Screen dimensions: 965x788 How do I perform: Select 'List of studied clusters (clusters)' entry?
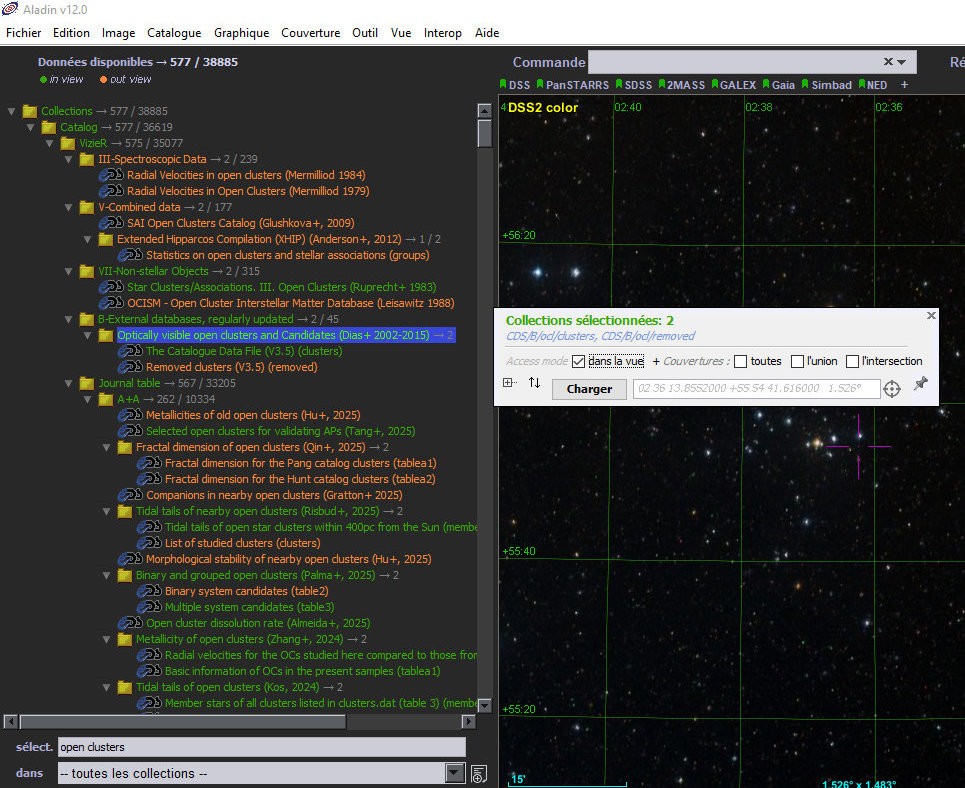(242, 543)
